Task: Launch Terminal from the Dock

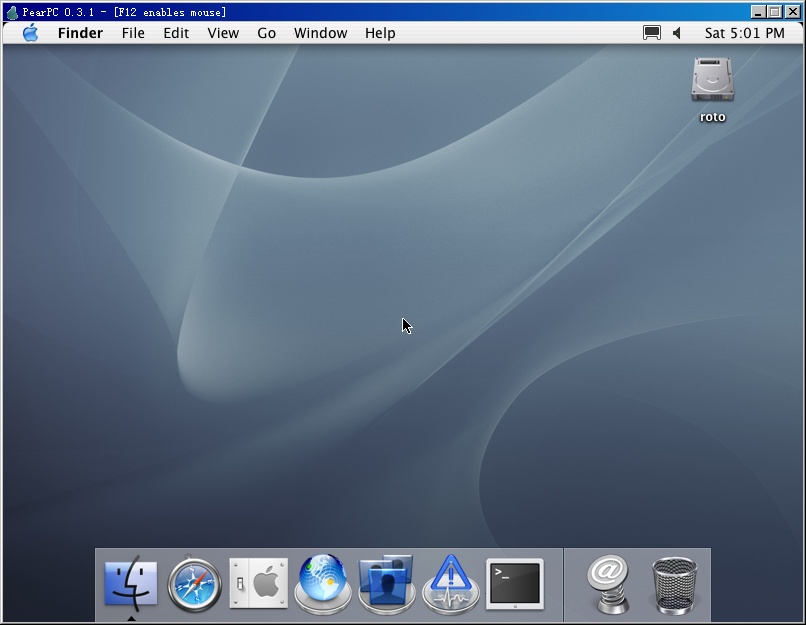Action: (x=515, y=584)
